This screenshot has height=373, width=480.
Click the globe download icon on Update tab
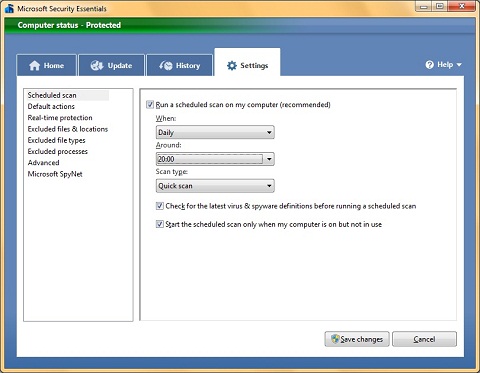(x=97, y=66)
